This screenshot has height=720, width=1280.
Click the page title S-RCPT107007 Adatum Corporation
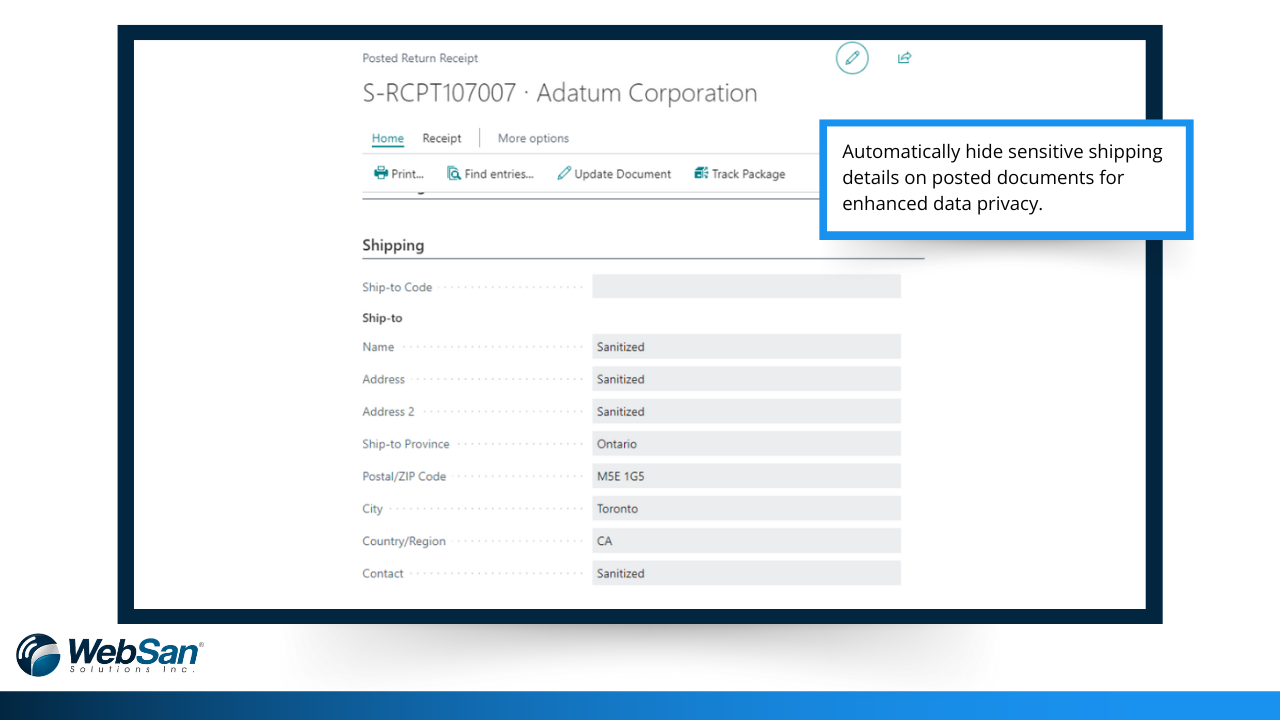(560, 93)
